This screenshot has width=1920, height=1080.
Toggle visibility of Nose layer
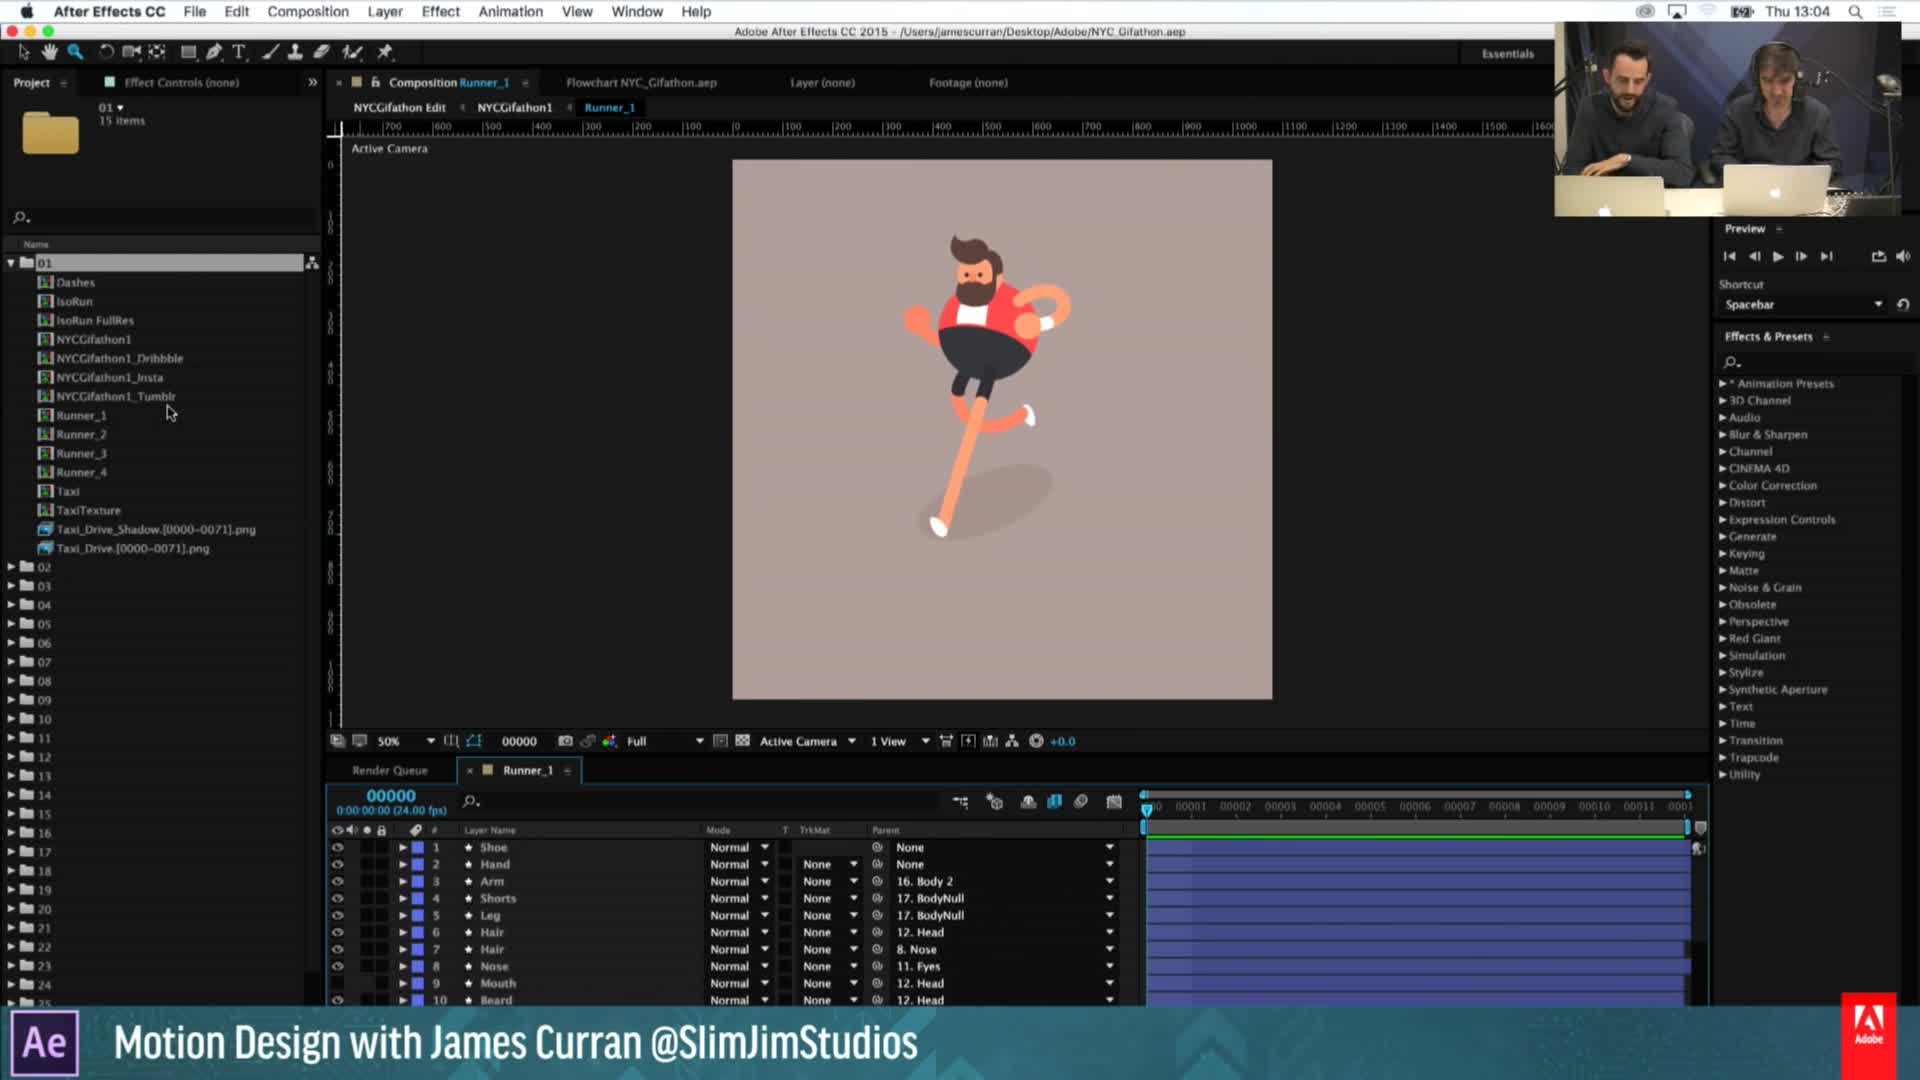pyautogui.click(x=336, y=965)
